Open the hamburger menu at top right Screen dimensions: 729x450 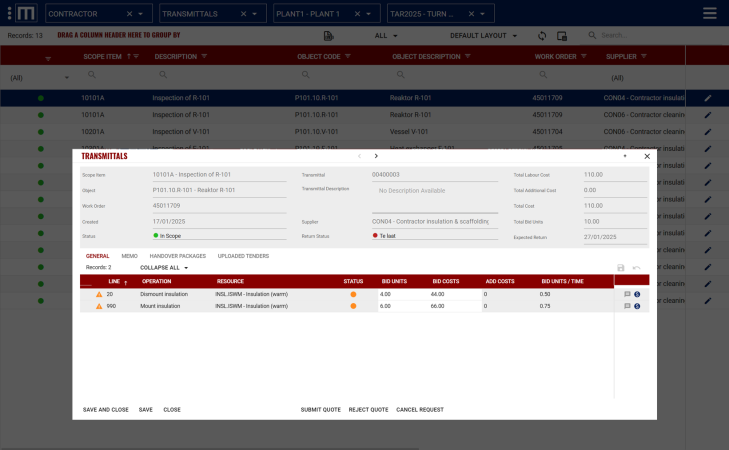(709, 13)
